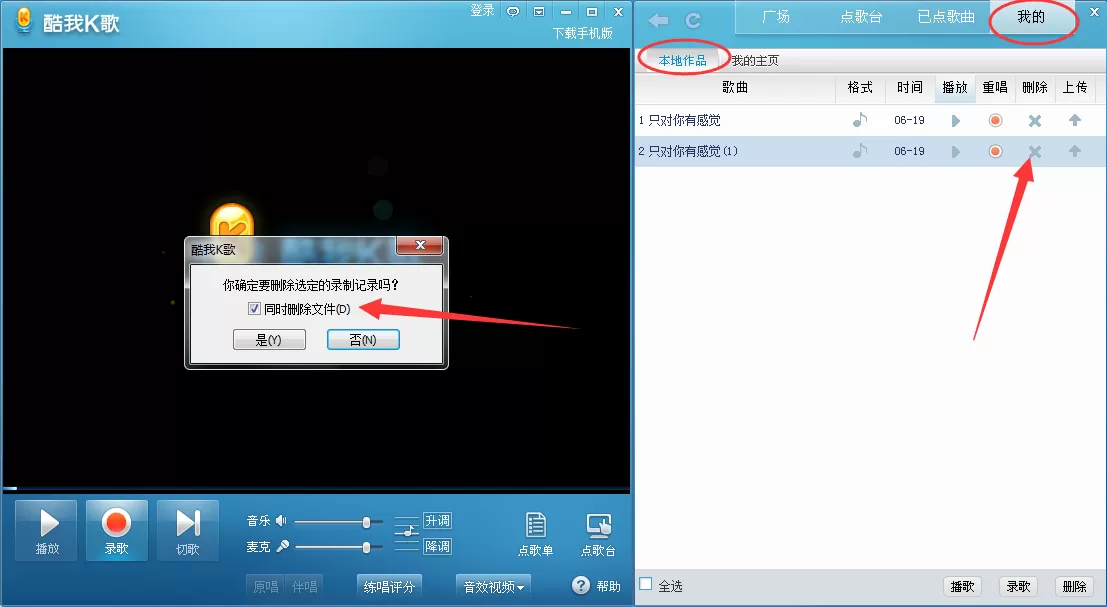
Task: Re-sing icon for row 2 只对你有感觉(1)
Action: (x=995, y=151)
